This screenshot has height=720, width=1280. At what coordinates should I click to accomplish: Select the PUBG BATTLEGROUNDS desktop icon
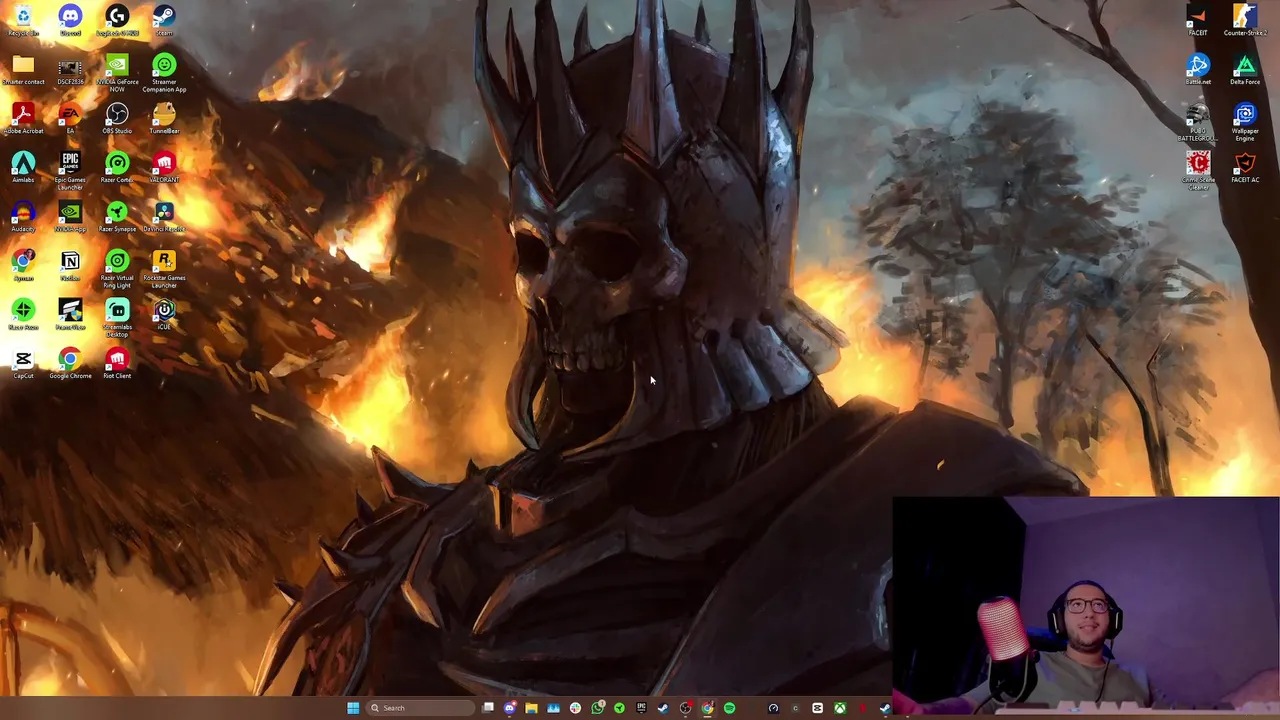pyautogui.click(x=1197, y=122)
